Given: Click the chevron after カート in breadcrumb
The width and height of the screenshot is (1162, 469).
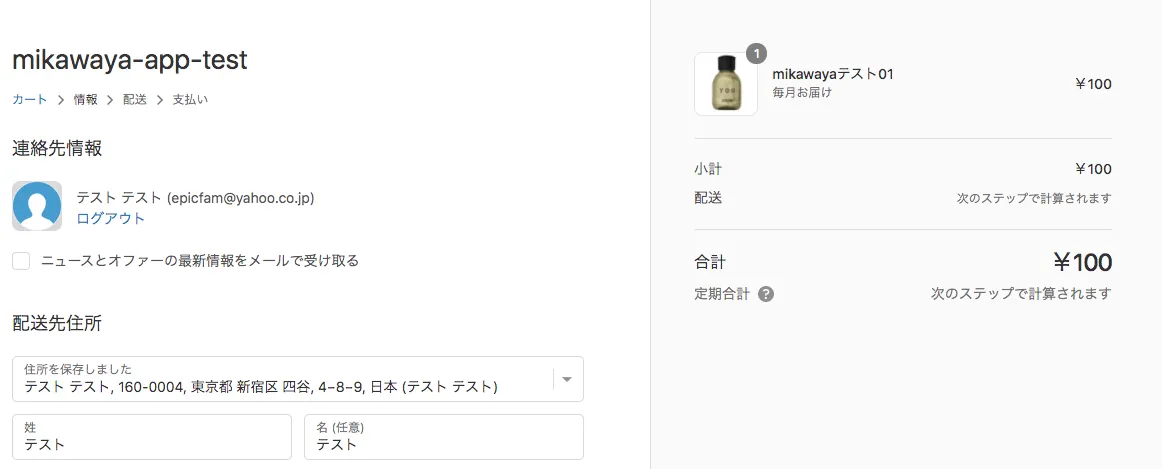Looking at the screenshot, I should [x=61, y=100].
